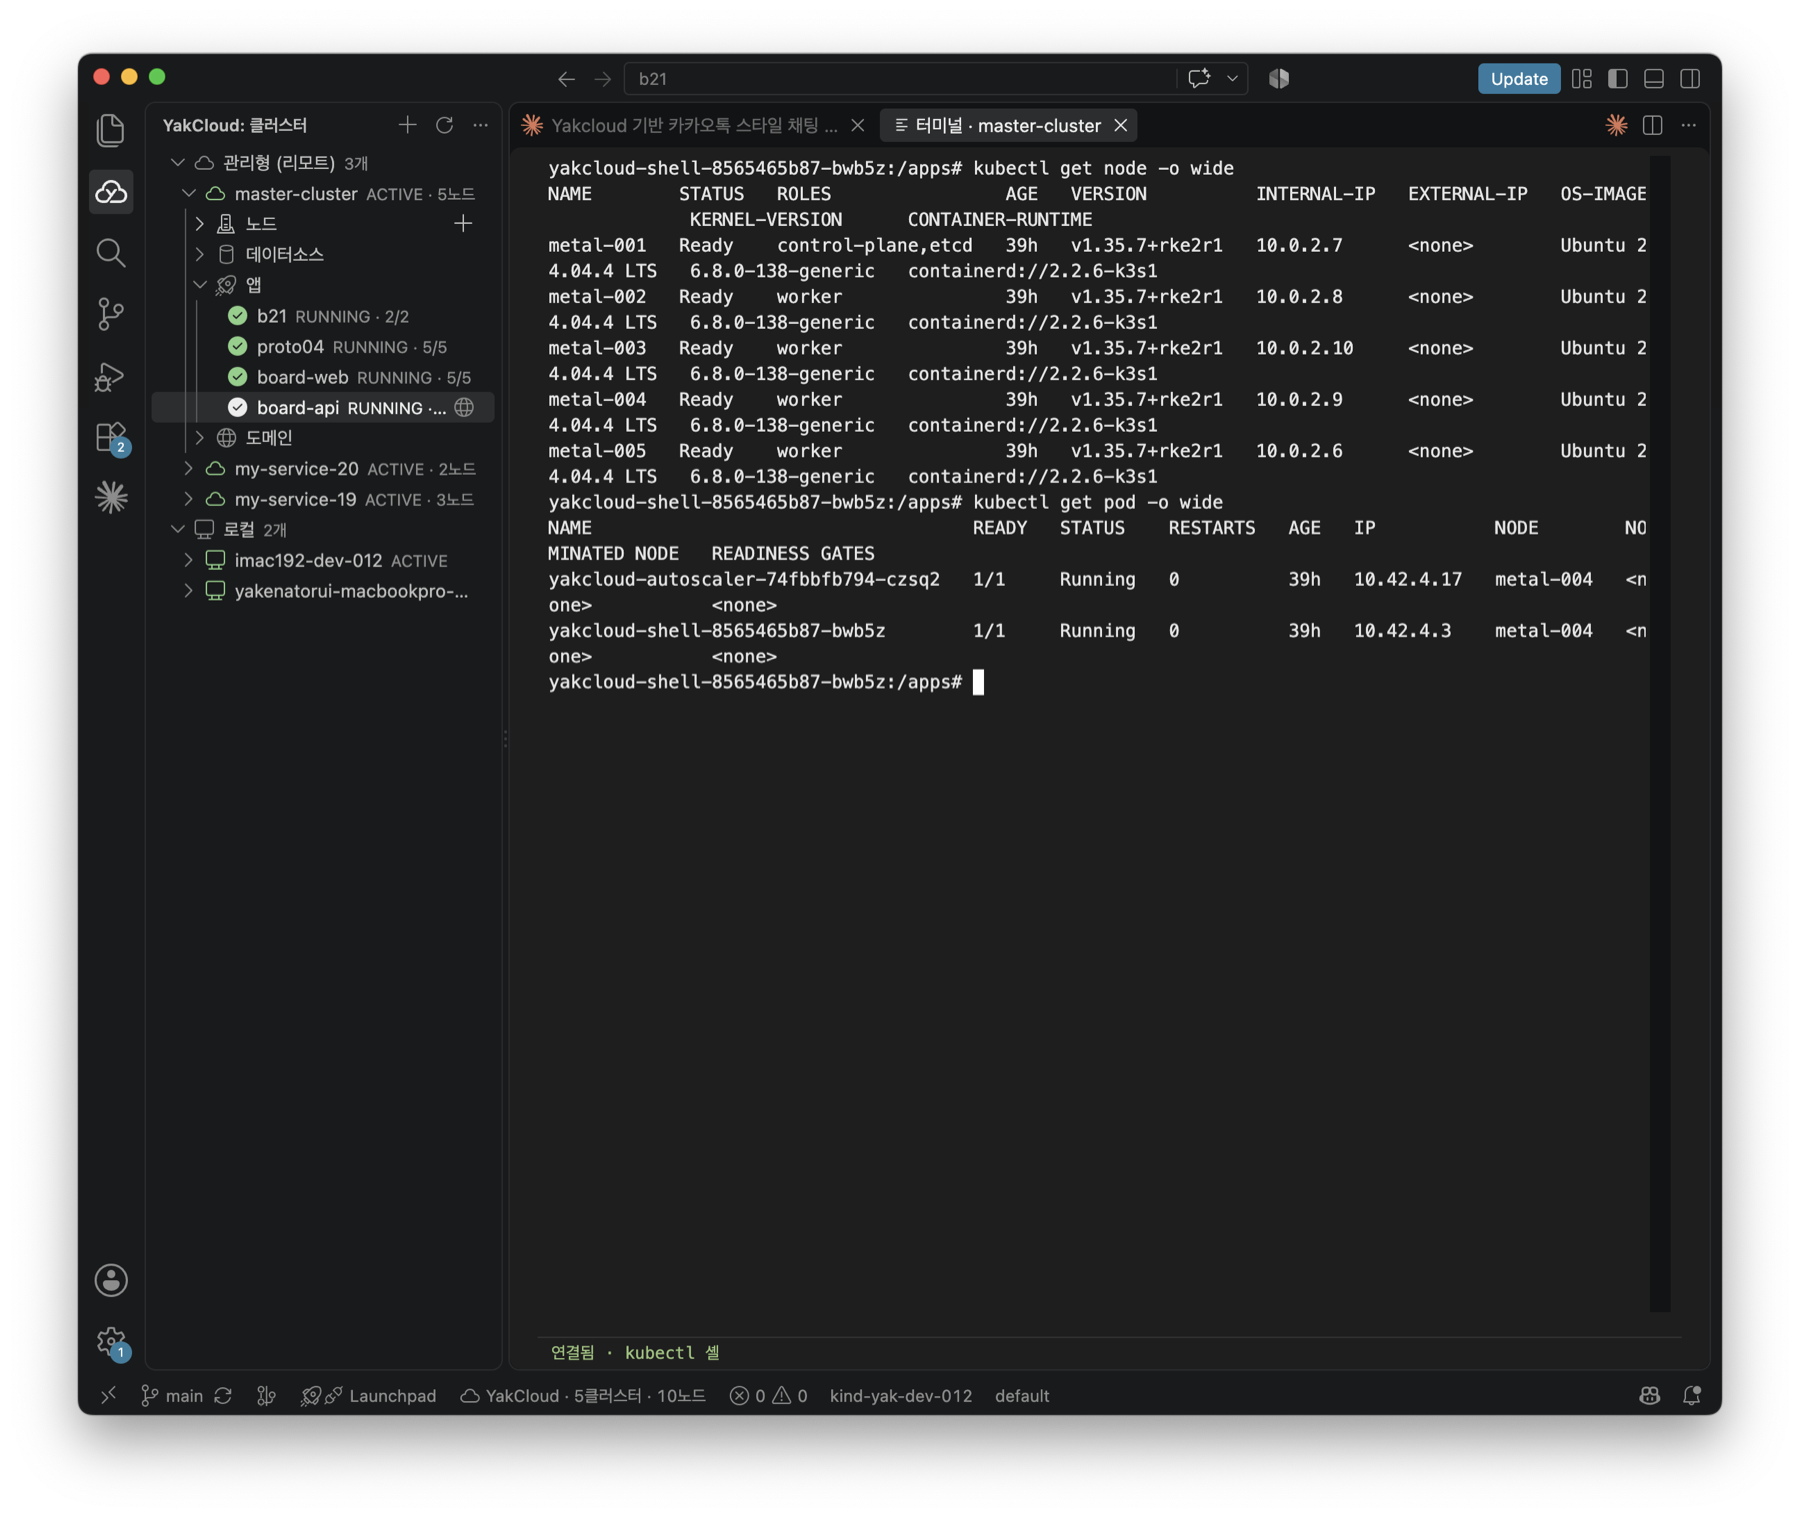Viewport: 1800px width, 1518px height.
Task: Focus the terminal prompt cursor line
Action: coord(766,682)
